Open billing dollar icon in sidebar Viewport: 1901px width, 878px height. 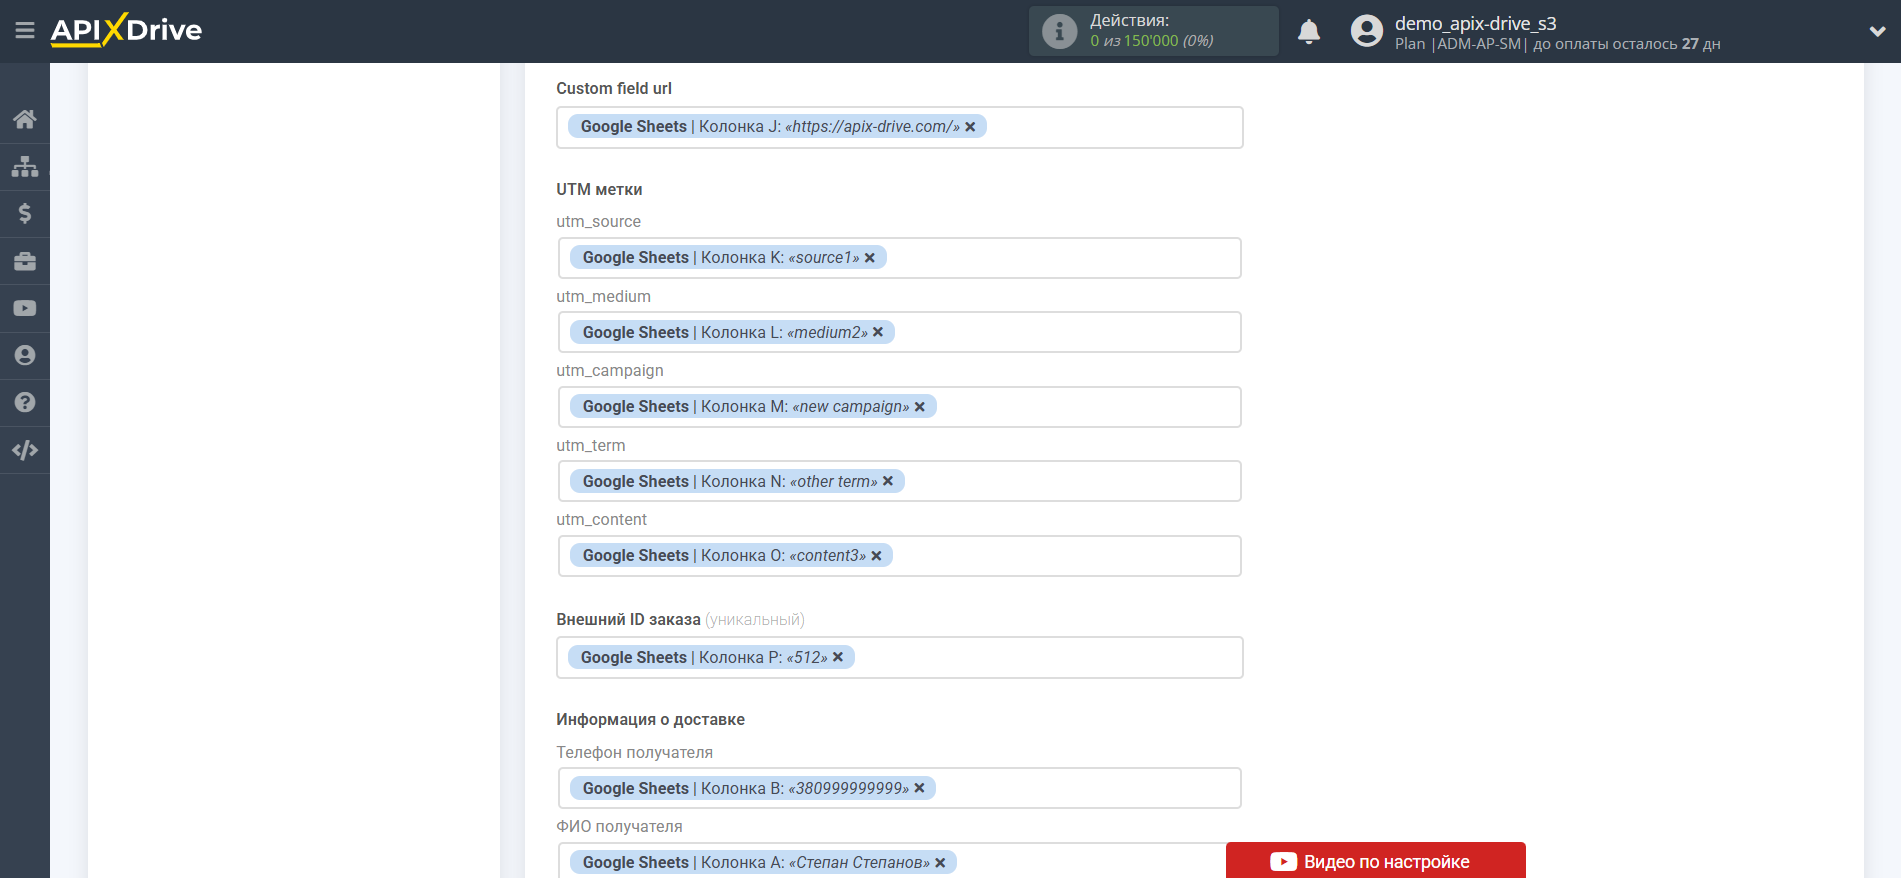pyautogui.click(x=25, y=213)
